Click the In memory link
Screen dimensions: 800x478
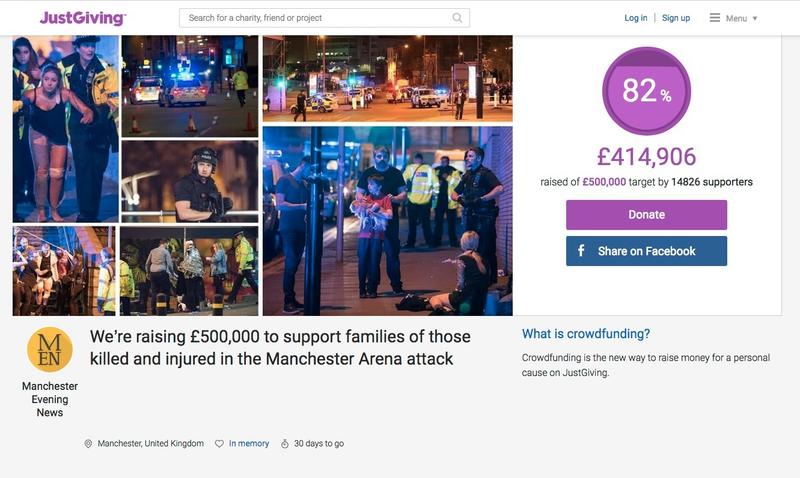(x=248, y=444)
